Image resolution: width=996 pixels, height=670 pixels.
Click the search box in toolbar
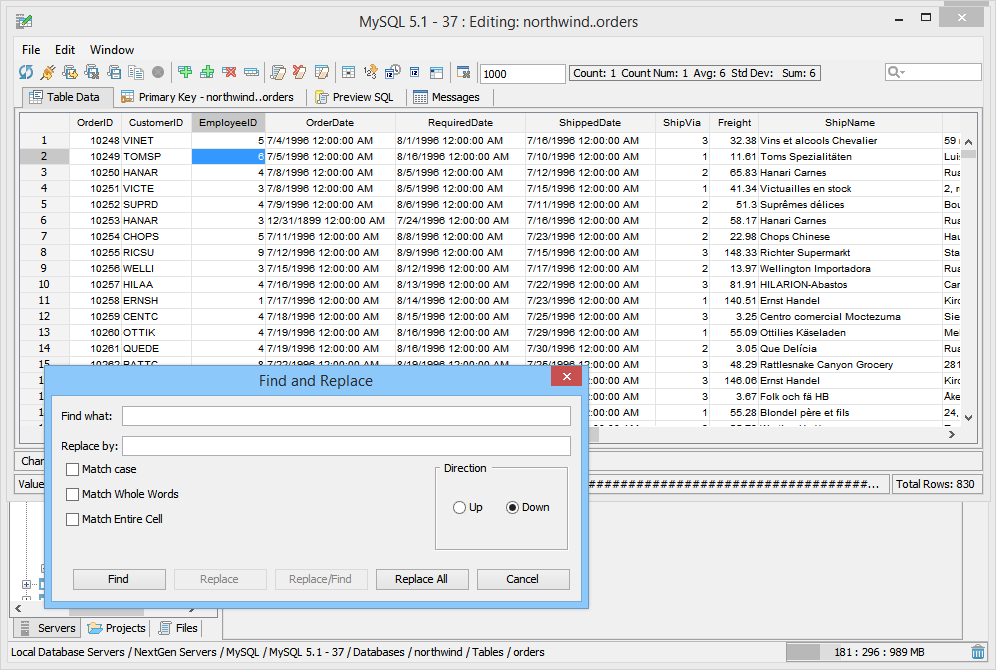933,72
